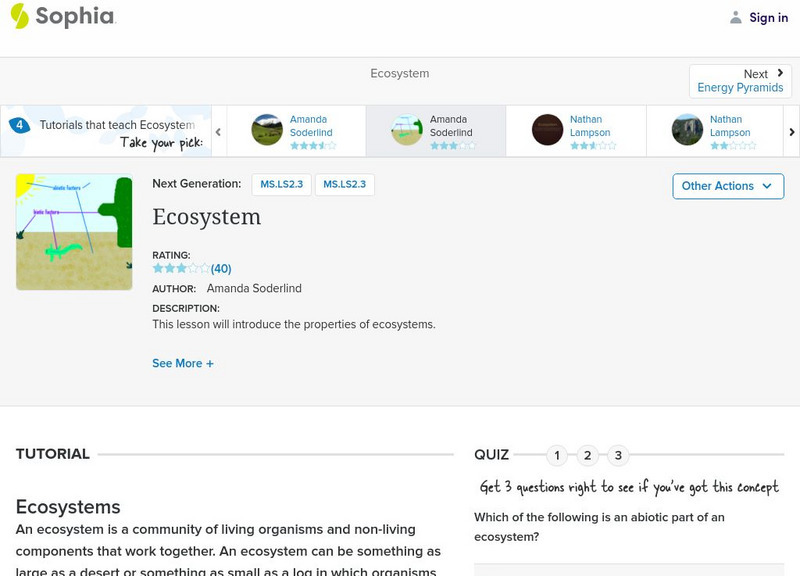Open the Other Actions dropdown
Screen dimensions: 800x576
coord(727,186)
